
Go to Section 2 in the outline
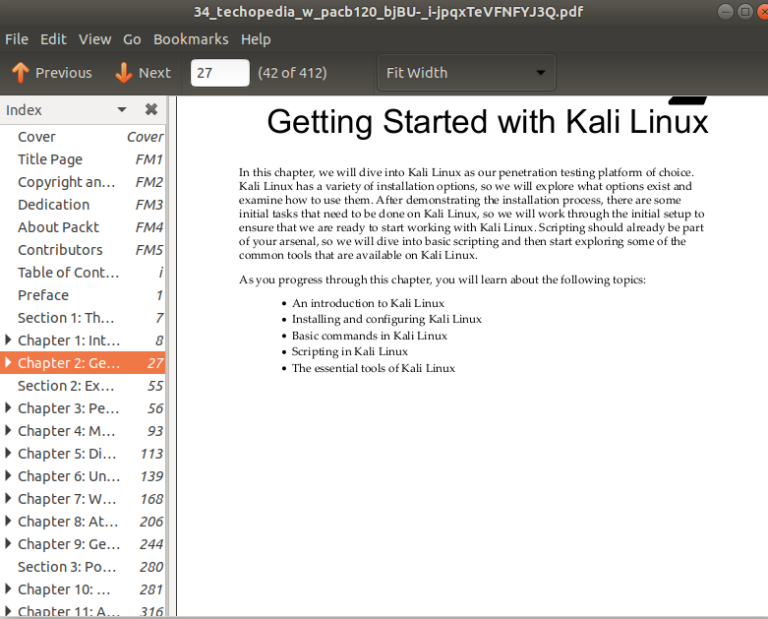[x=62, y=386]
